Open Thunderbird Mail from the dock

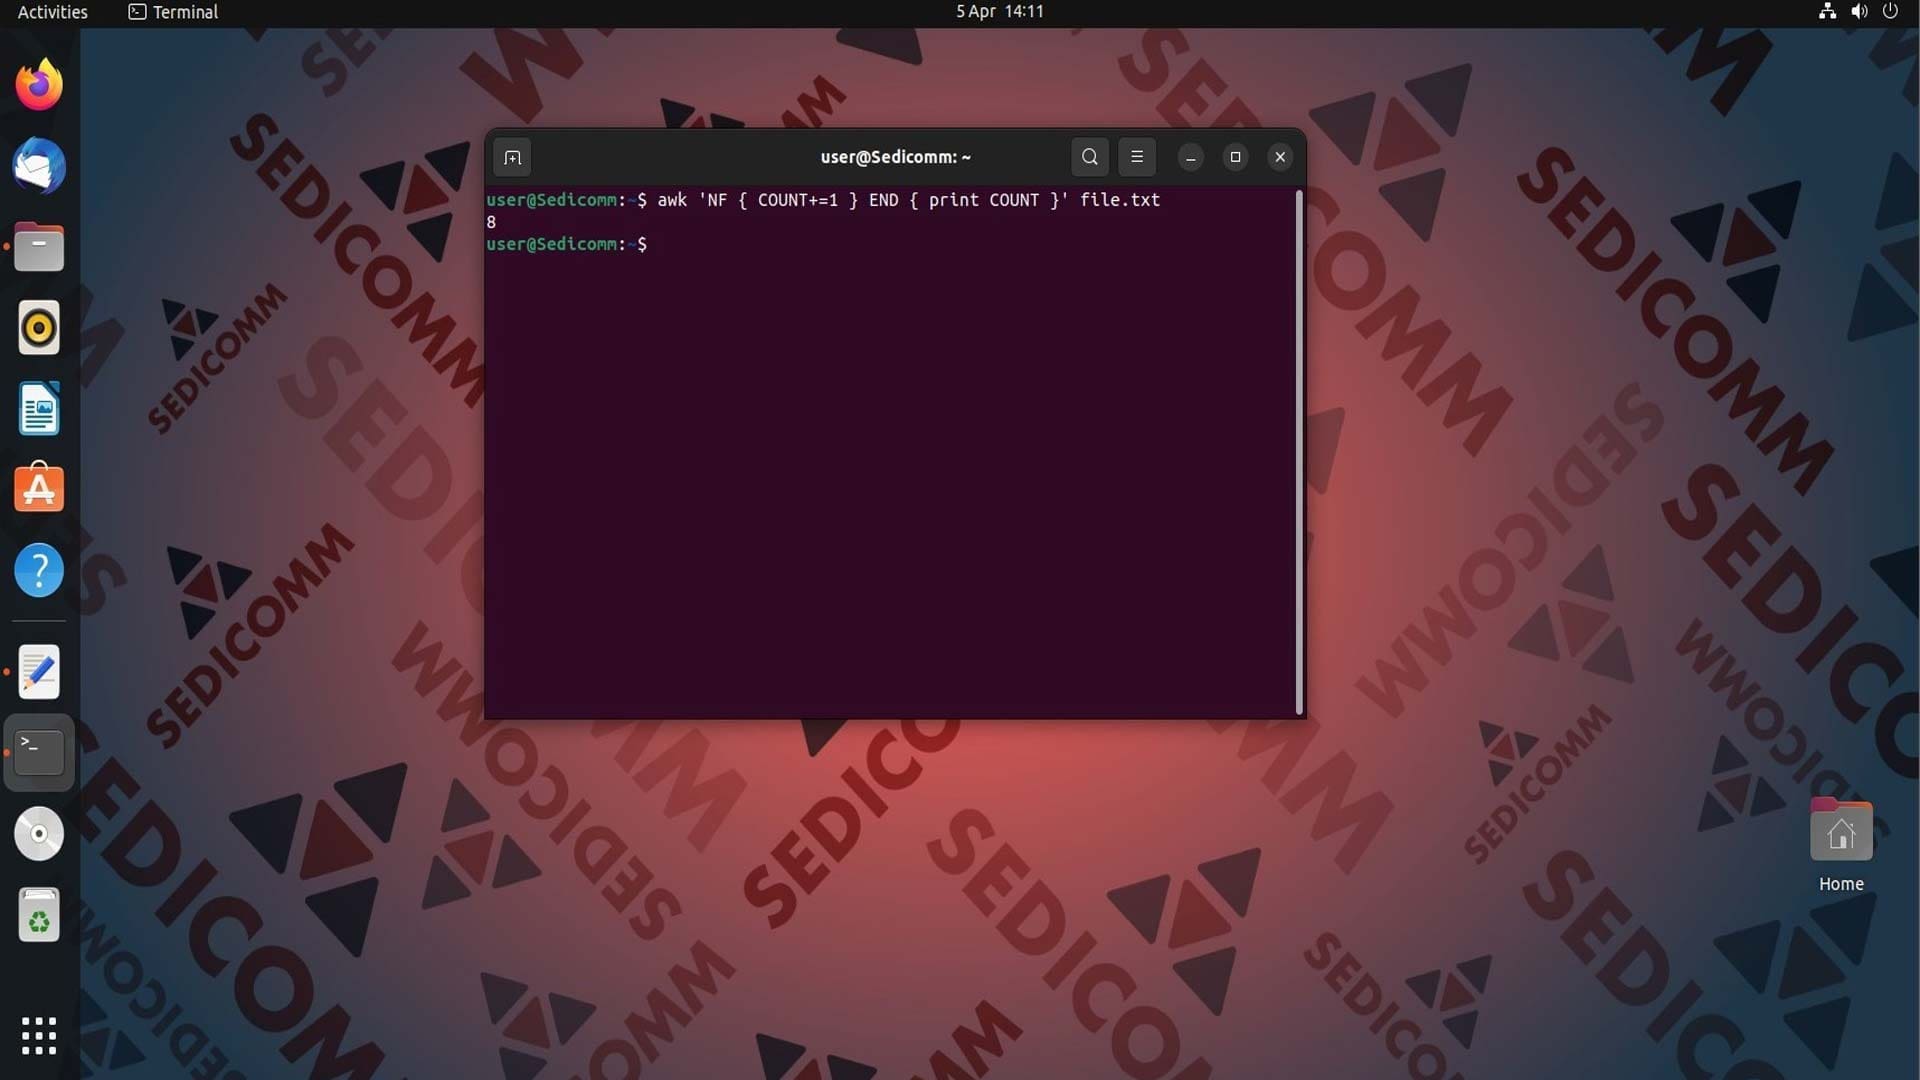[39, 166]
